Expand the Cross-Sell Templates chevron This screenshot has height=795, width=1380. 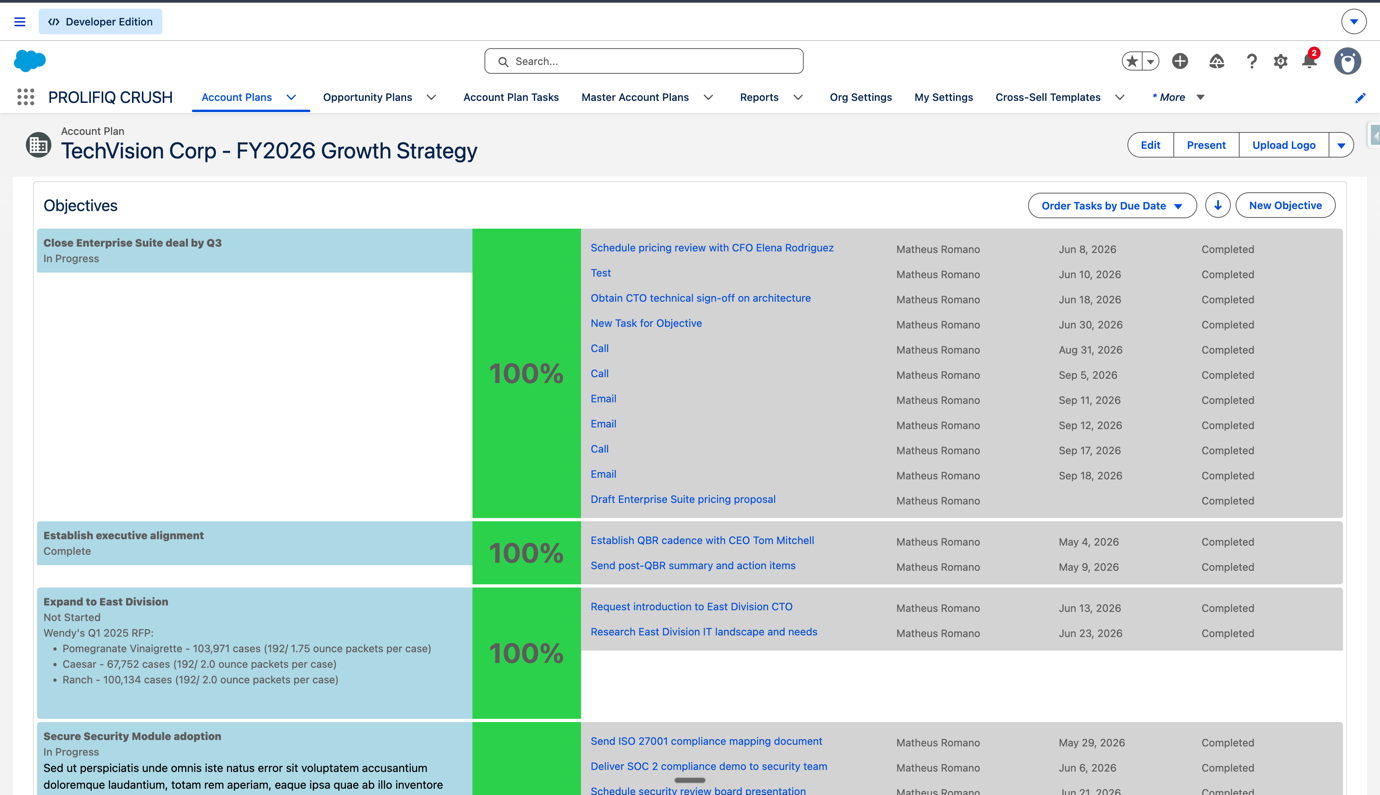1119,97
